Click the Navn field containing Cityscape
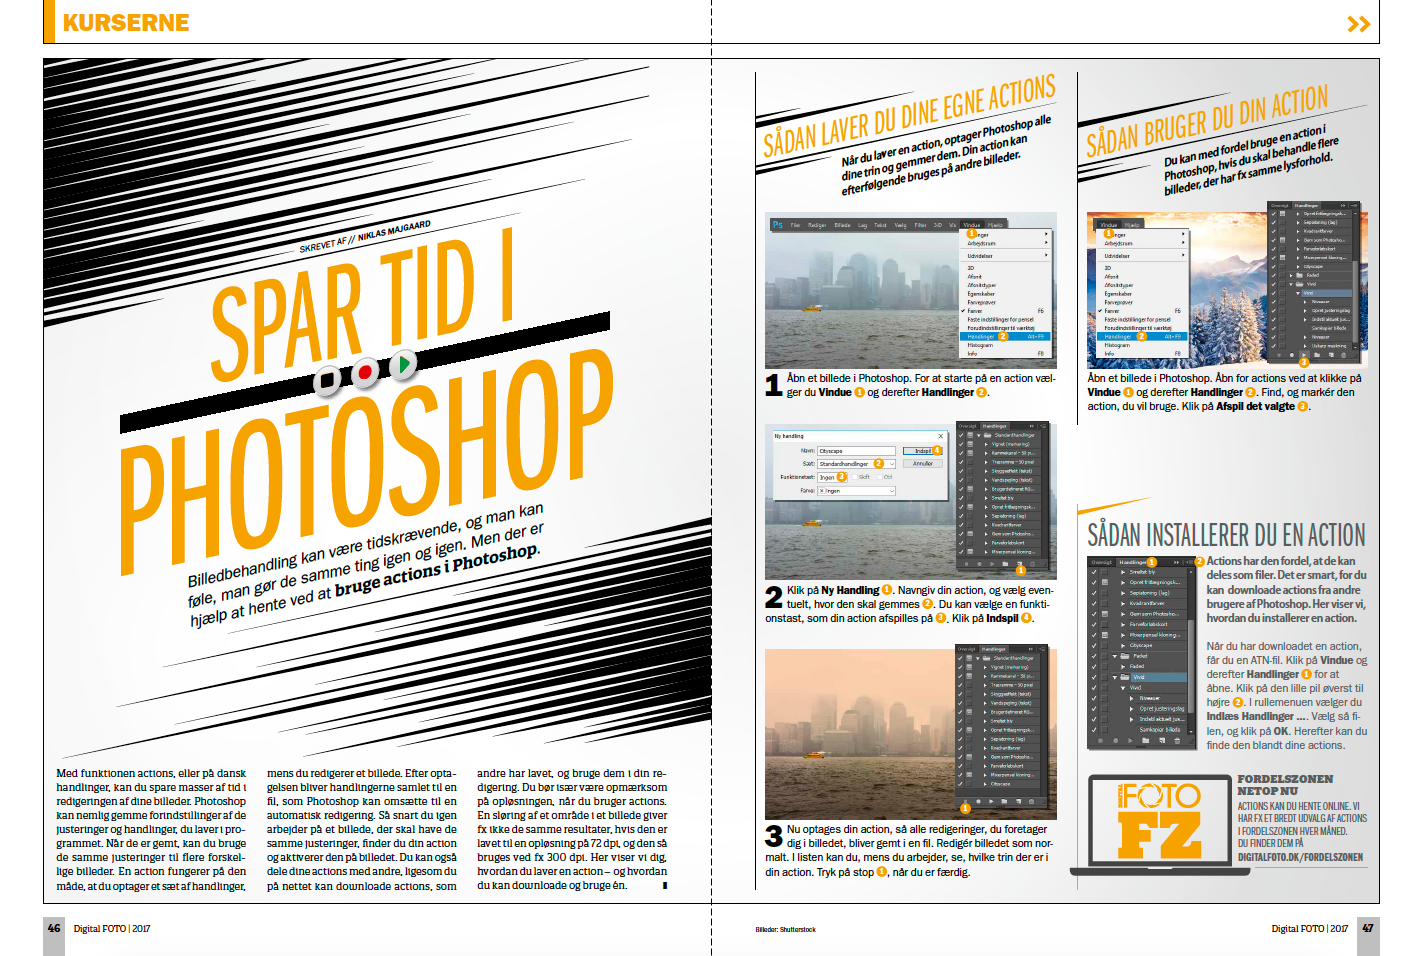This screenshot has height=956, width=1420. [x=856, y=451]
